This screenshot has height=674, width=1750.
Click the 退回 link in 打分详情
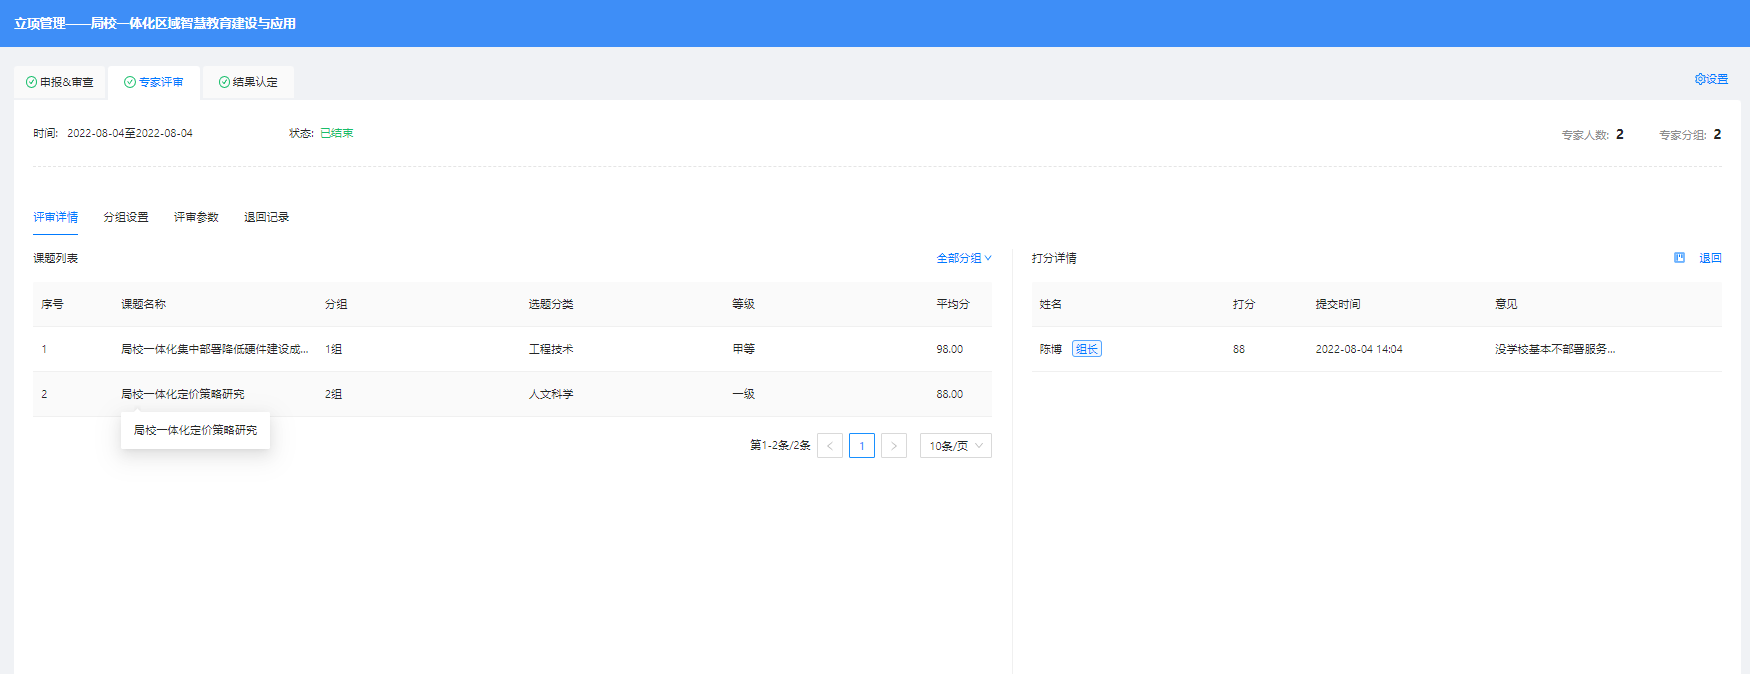coord(1710,258)
